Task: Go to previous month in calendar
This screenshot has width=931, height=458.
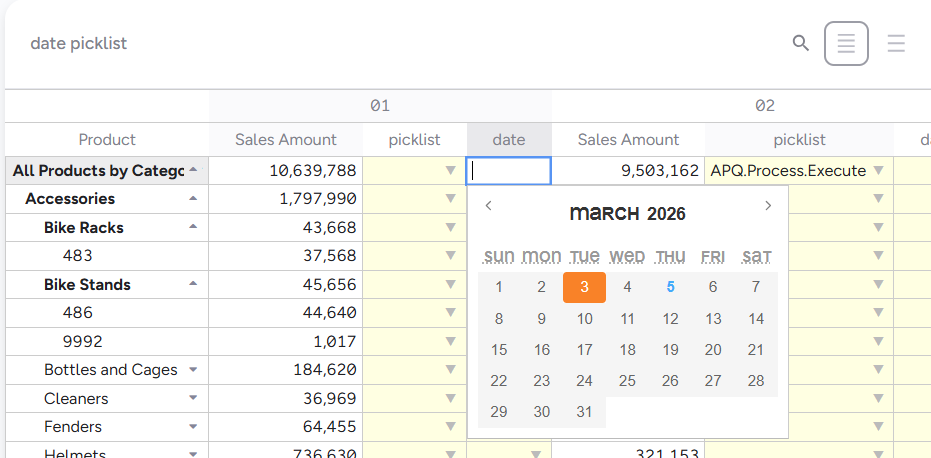Action: pos(488,206)
